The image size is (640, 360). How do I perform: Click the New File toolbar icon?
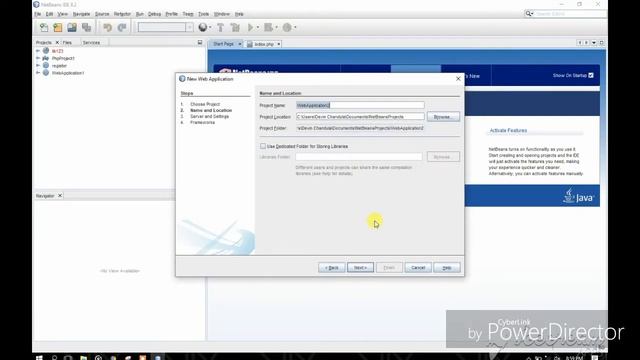point(44,27)
